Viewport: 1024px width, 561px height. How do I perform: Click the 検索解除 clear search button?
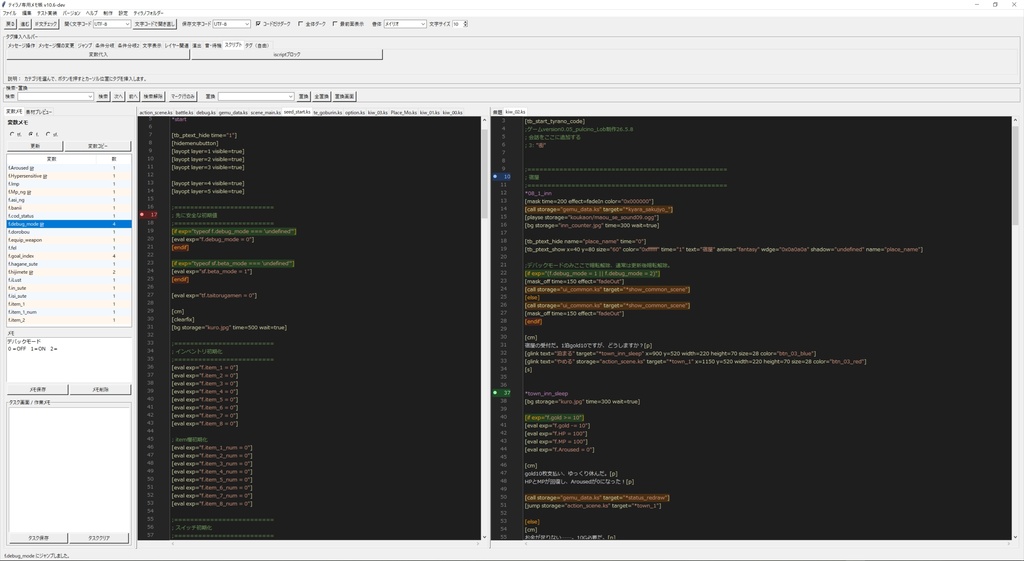[x=153, y=97]
